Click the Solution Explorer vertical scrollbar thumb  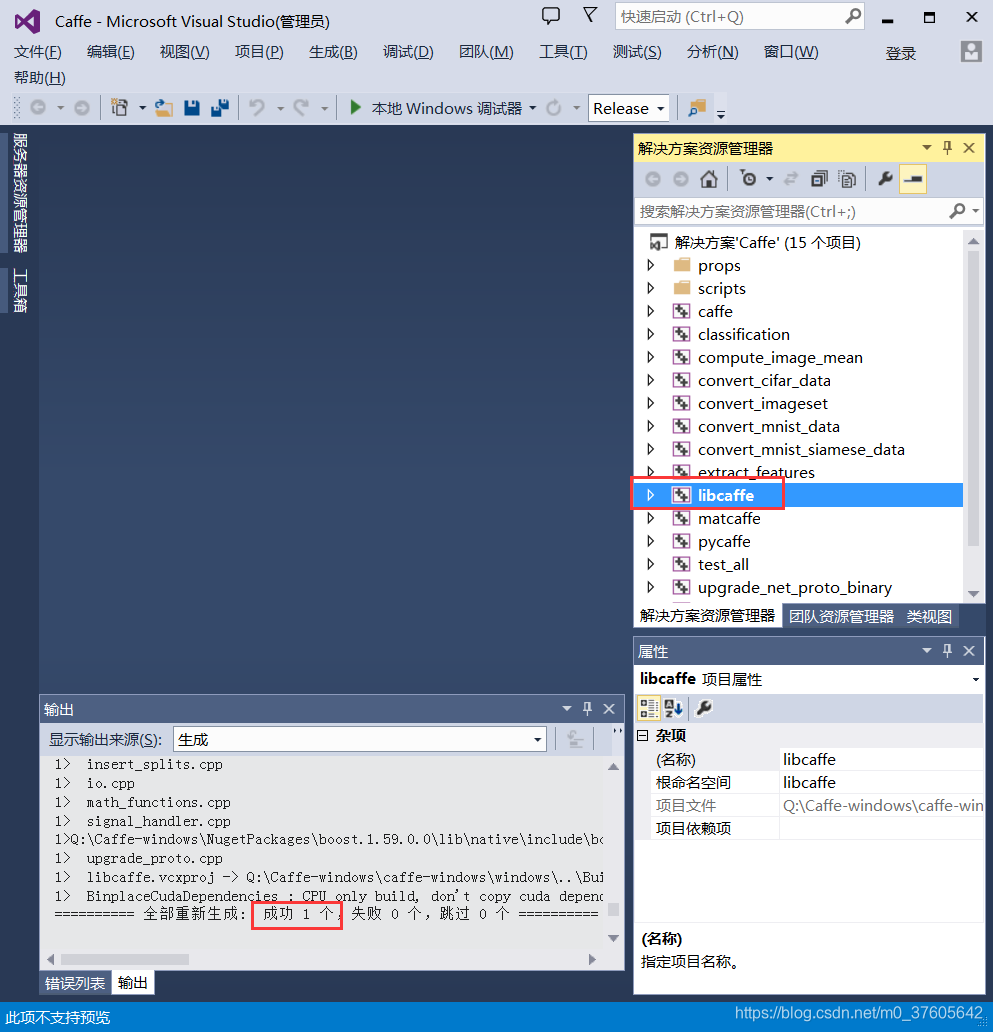(x=973, y=400)
